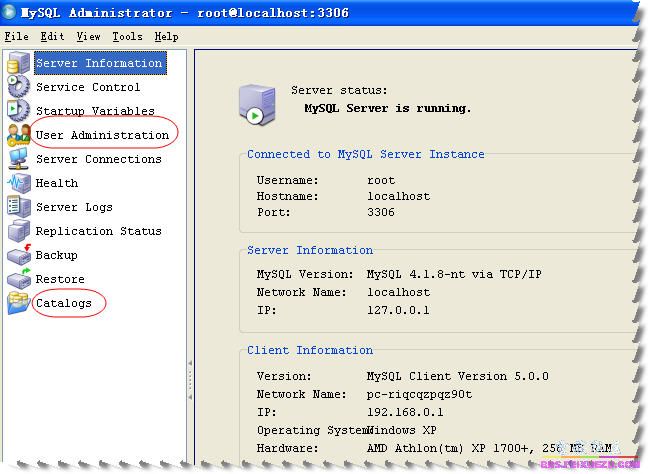The width and height of the screenshot is (648, 474).
Task: Click 'Windows XP' operating system value
Action: coord(402,430)
